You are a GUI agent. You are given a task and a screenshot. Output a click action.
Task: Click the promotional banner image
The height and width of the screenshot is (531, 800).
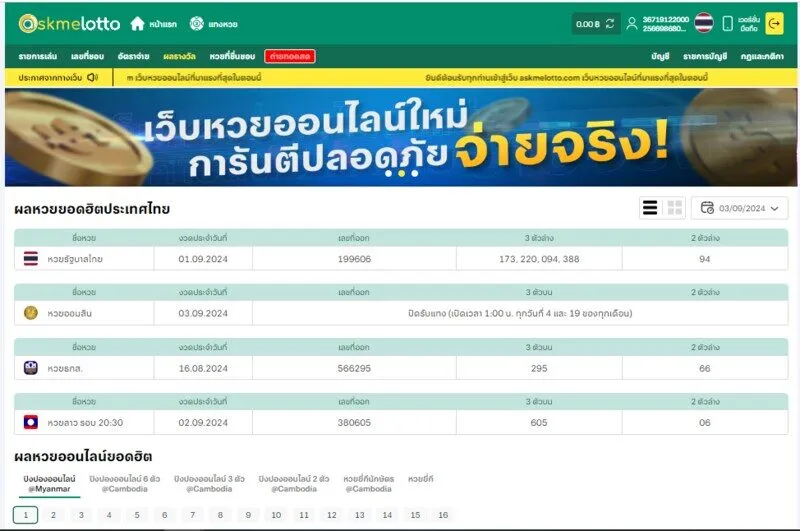tap(401, 137)
